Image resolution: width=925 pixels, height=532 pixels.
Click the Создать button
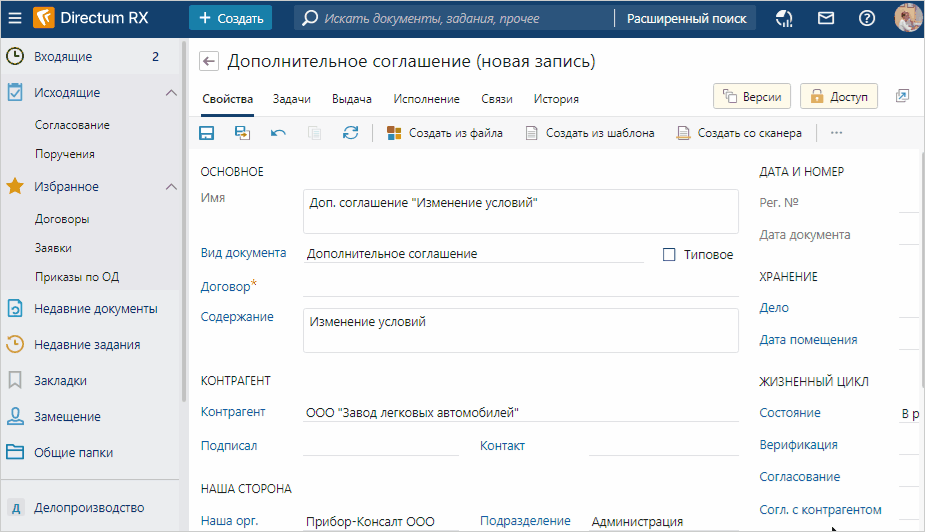click(231, 18)
